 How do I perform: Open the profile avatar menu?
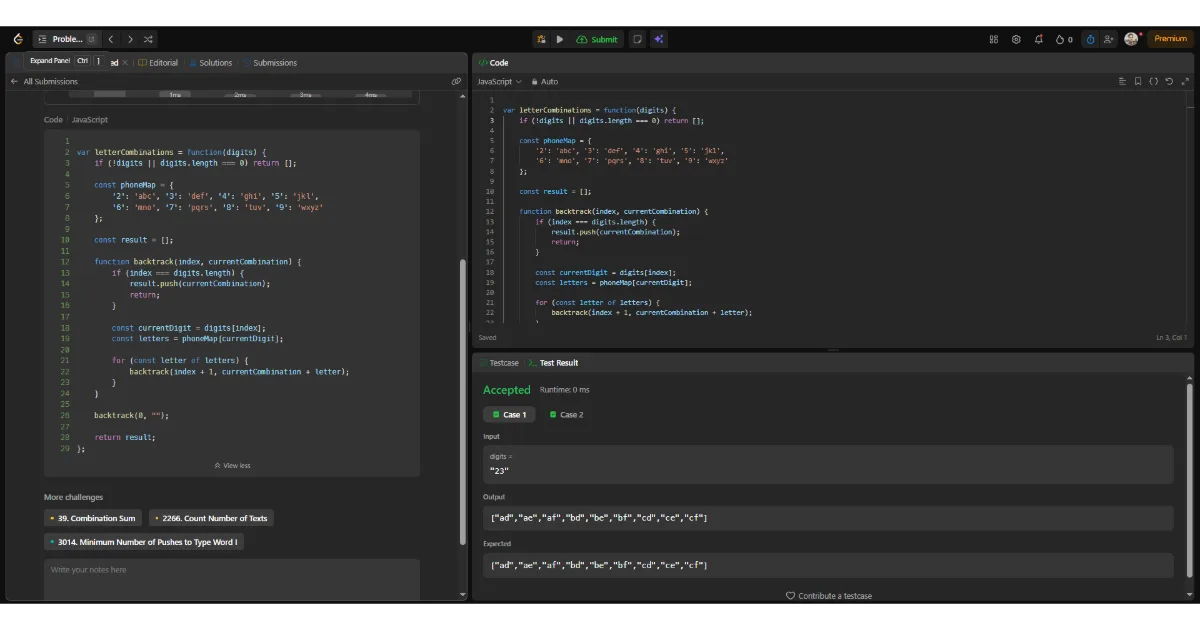click(x=1131, y=39)
